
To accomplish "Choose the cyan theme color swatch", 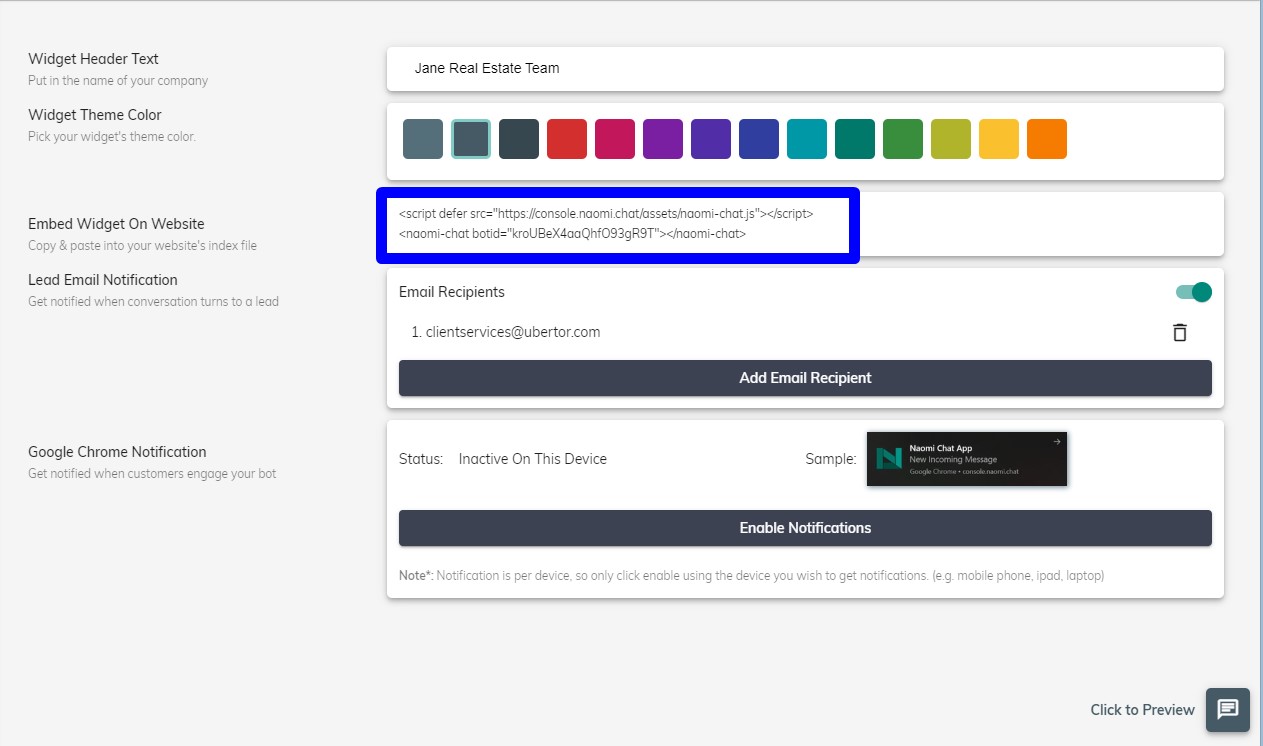I will tap(807, 139).
